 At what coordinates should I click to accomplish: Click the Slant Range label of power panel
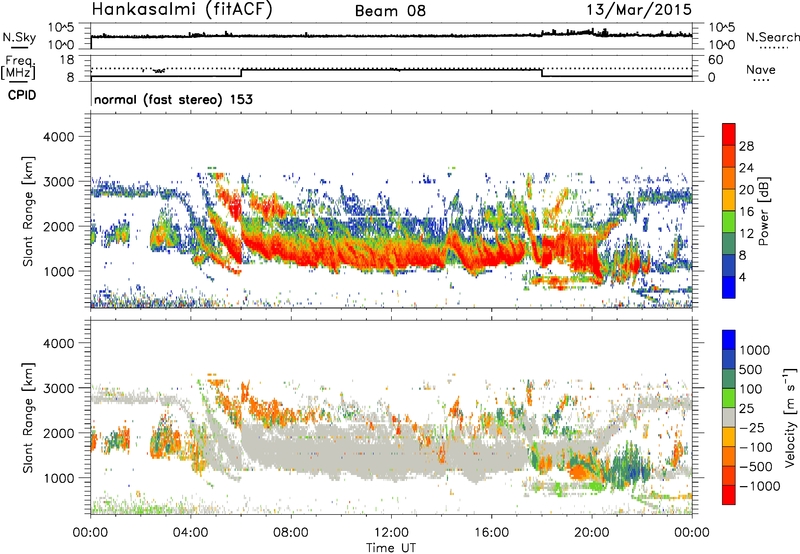pyautogui.click(x=28, y=211)
